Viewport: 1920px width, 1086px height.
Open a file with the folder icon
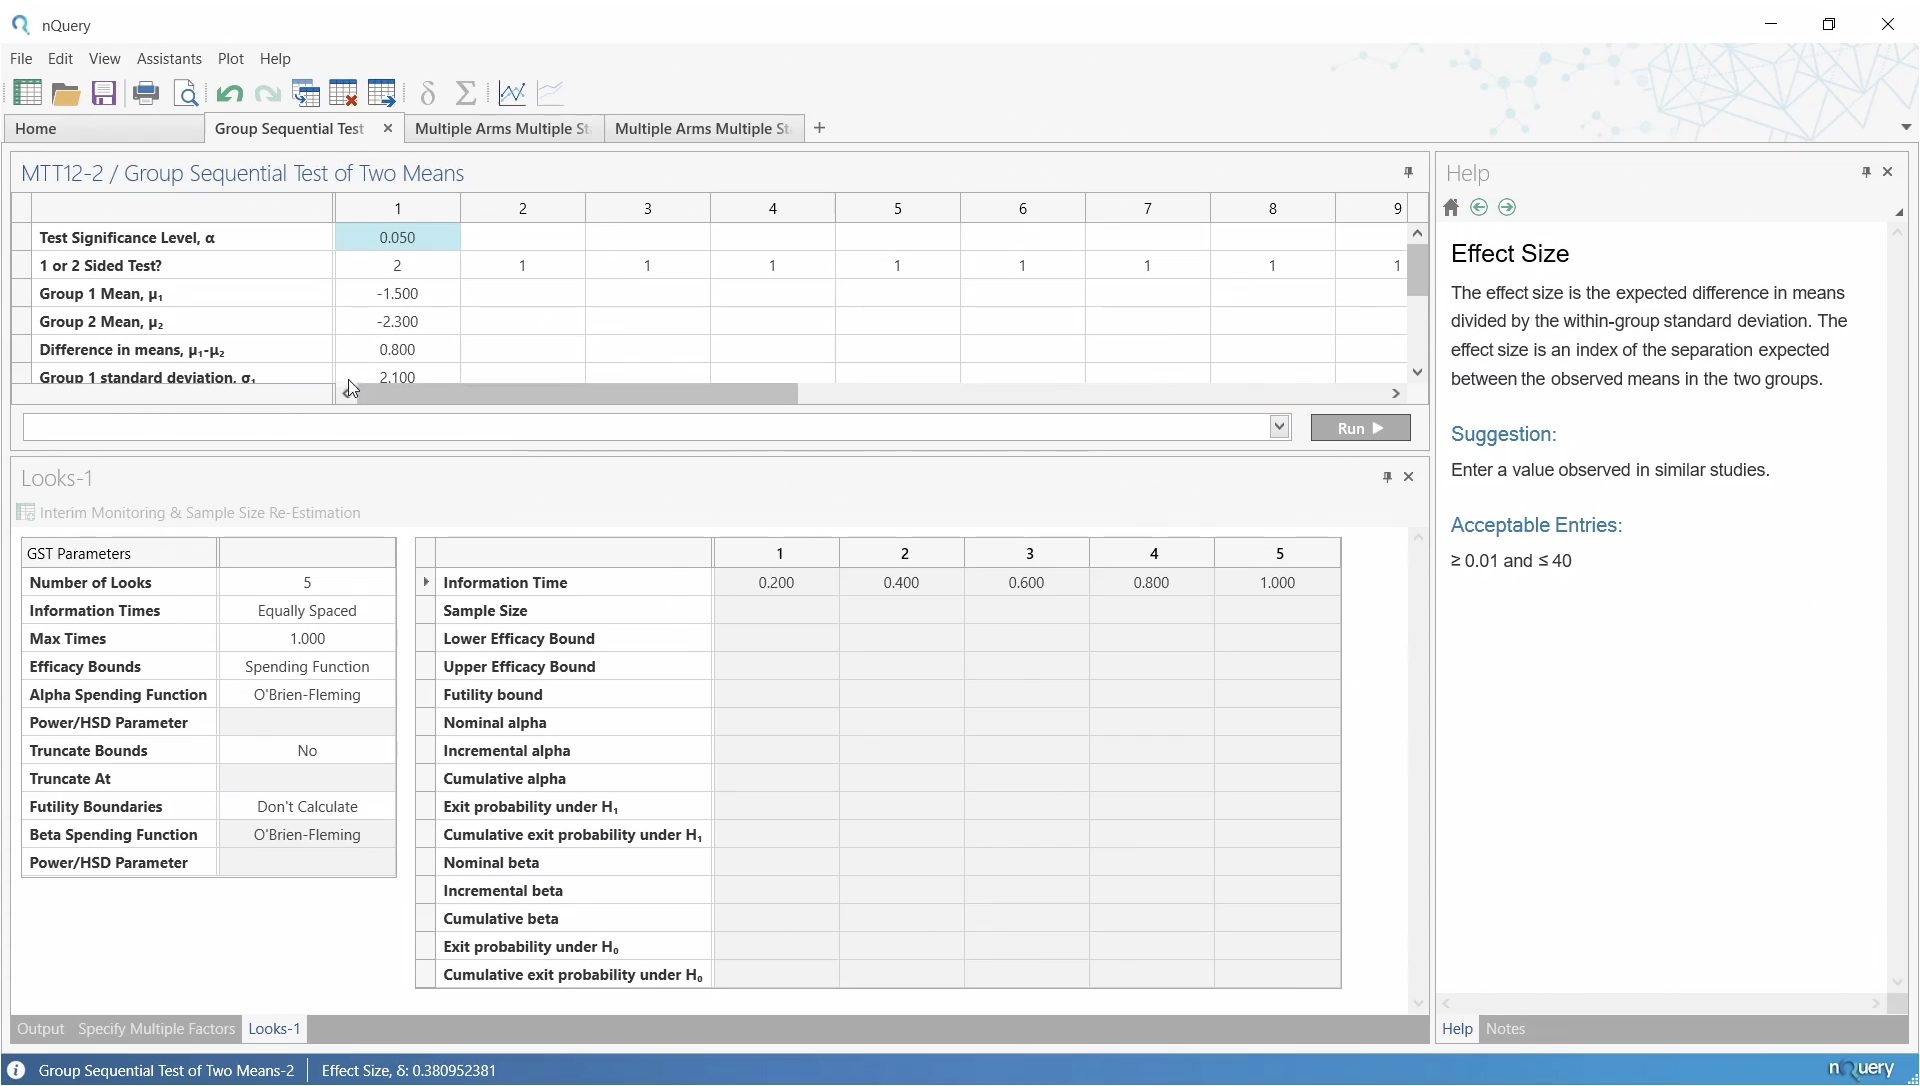click(66, 94)
